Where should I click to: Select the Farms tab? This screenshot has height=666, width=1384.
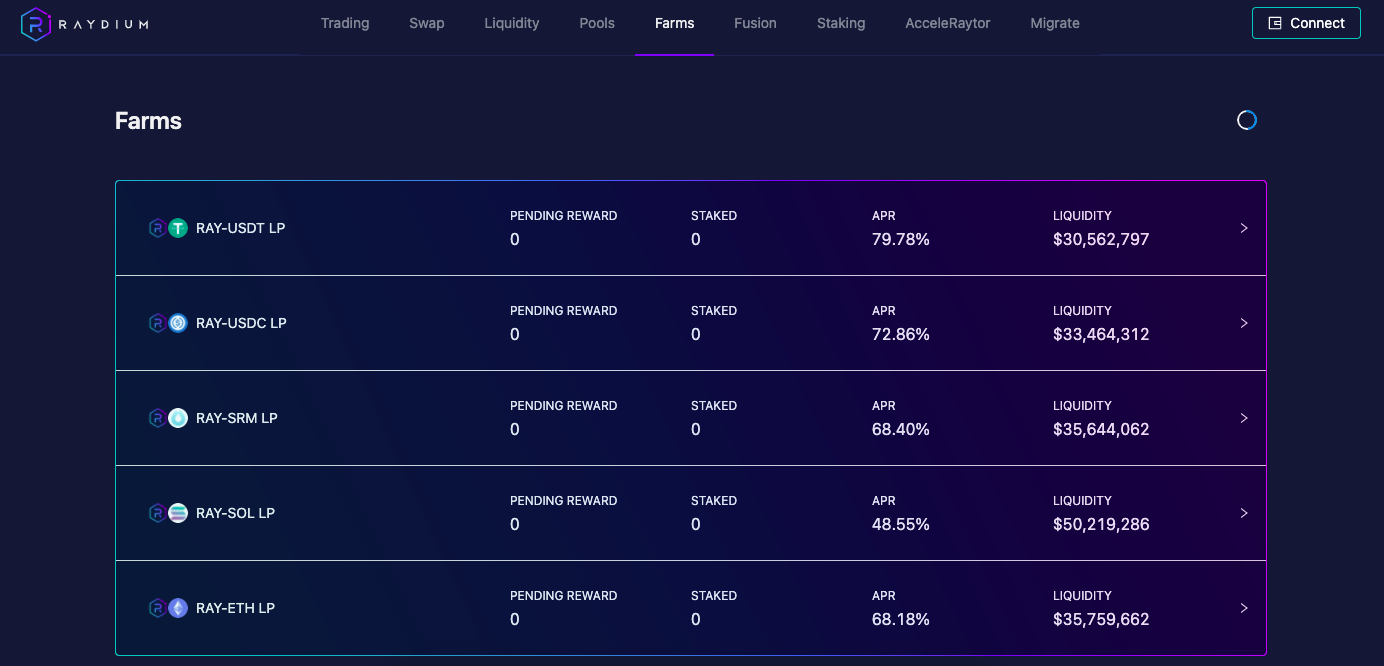point(674,23)
